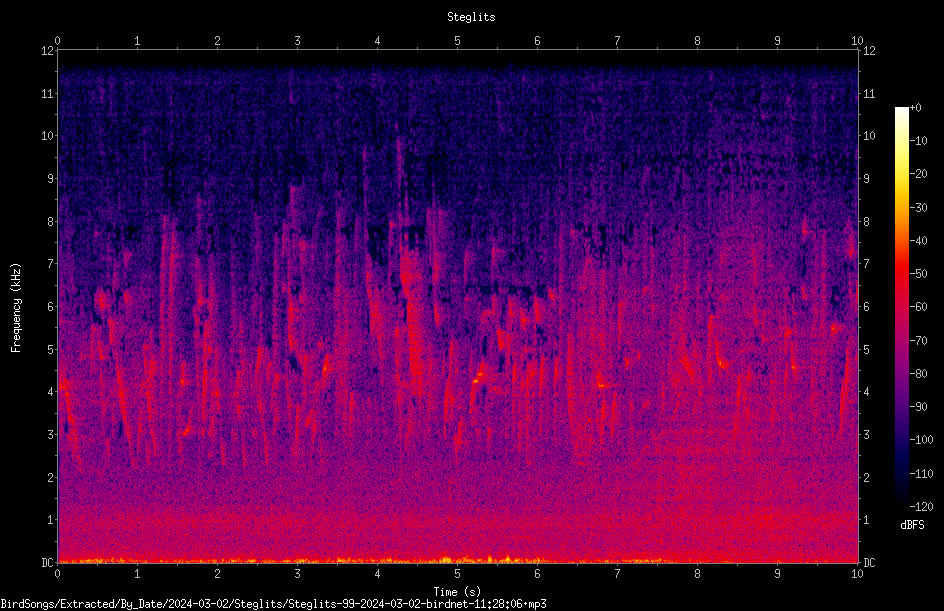The height and width of the screenshot is (611, 944).
Task: Select the 5 second mark on bottom time axis
Action: (x=458, y=574)
